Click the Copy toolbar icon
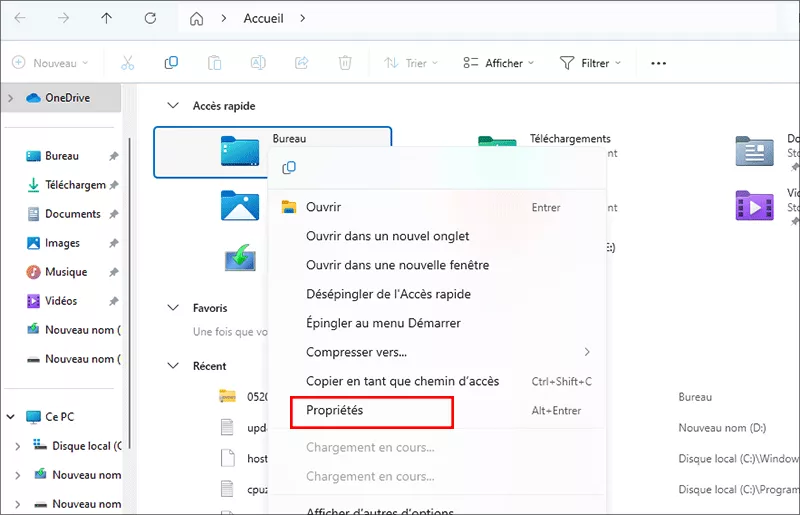Image resolution: width=800 pixels, height=515 pixels. tap(171, 63)
